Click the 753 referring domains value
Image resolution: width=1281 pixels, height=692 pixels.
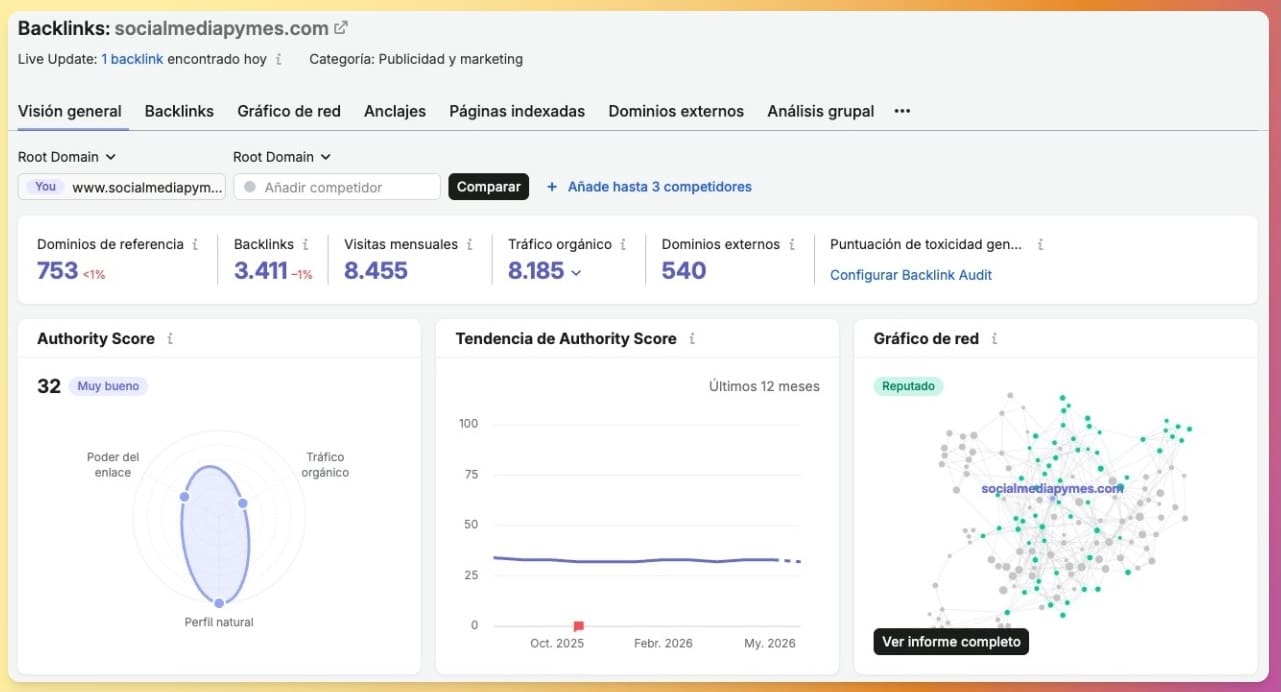click(57, 271)
